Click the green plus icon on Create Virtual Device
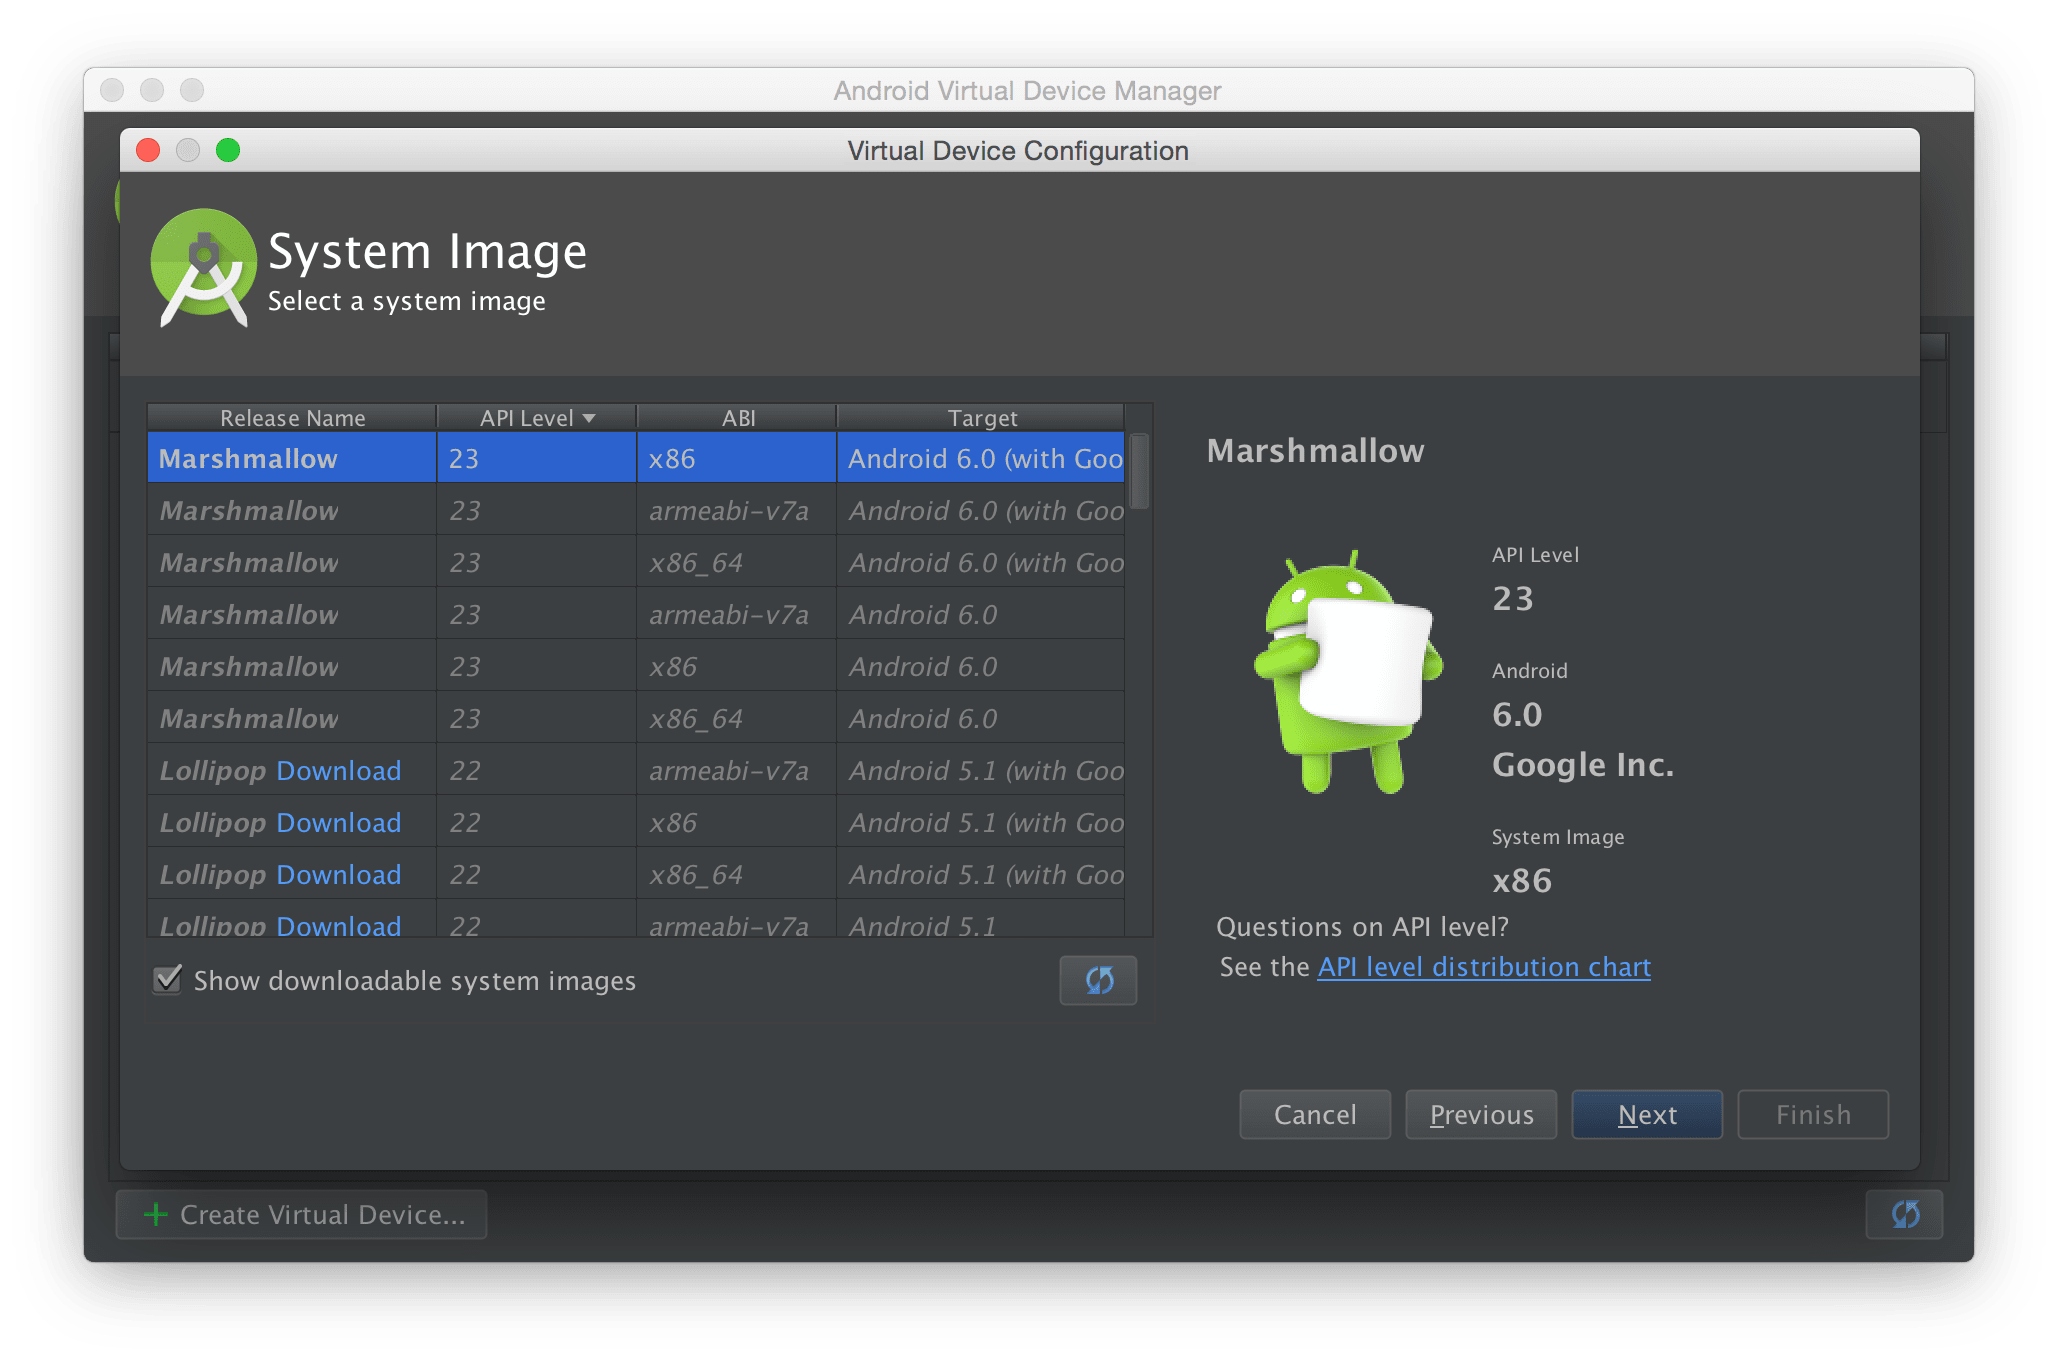Image resolution: width=2058 pixels, height=1362 pixels. click(156, 1214)
